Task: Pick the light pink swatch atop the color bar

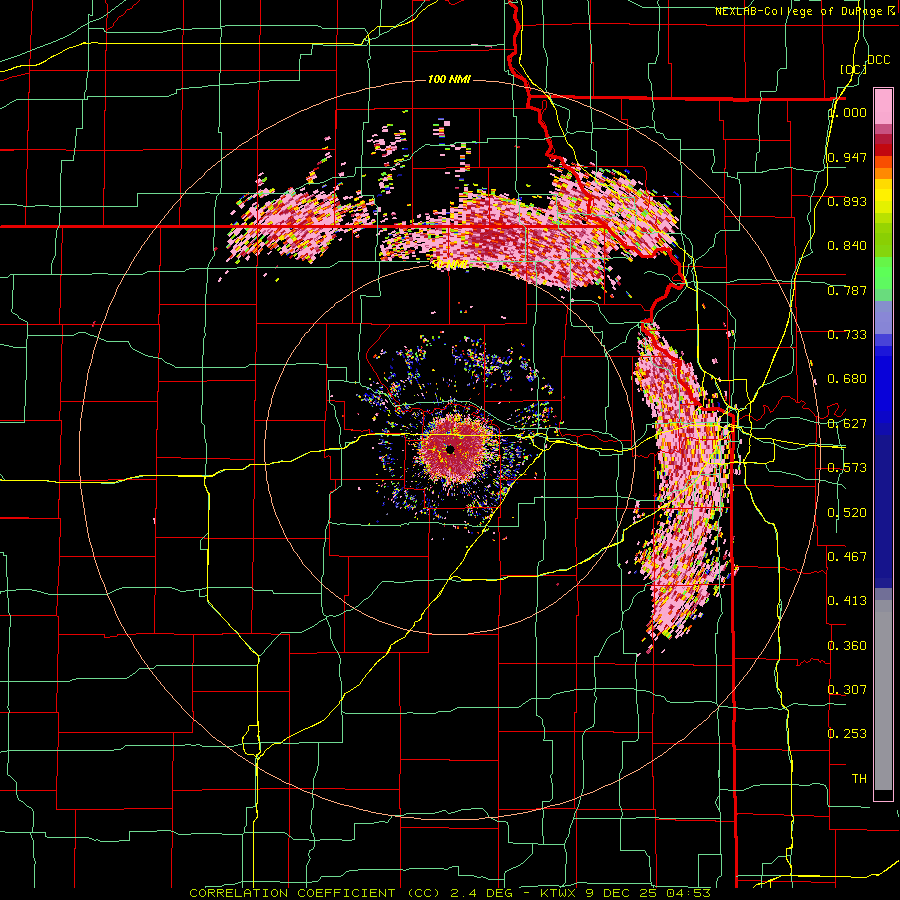Action: 883,106
